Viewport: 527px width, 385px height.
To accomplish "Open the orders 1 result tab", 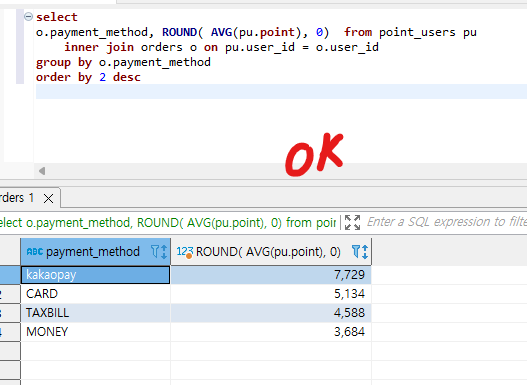I will click(x=17, y=198).
